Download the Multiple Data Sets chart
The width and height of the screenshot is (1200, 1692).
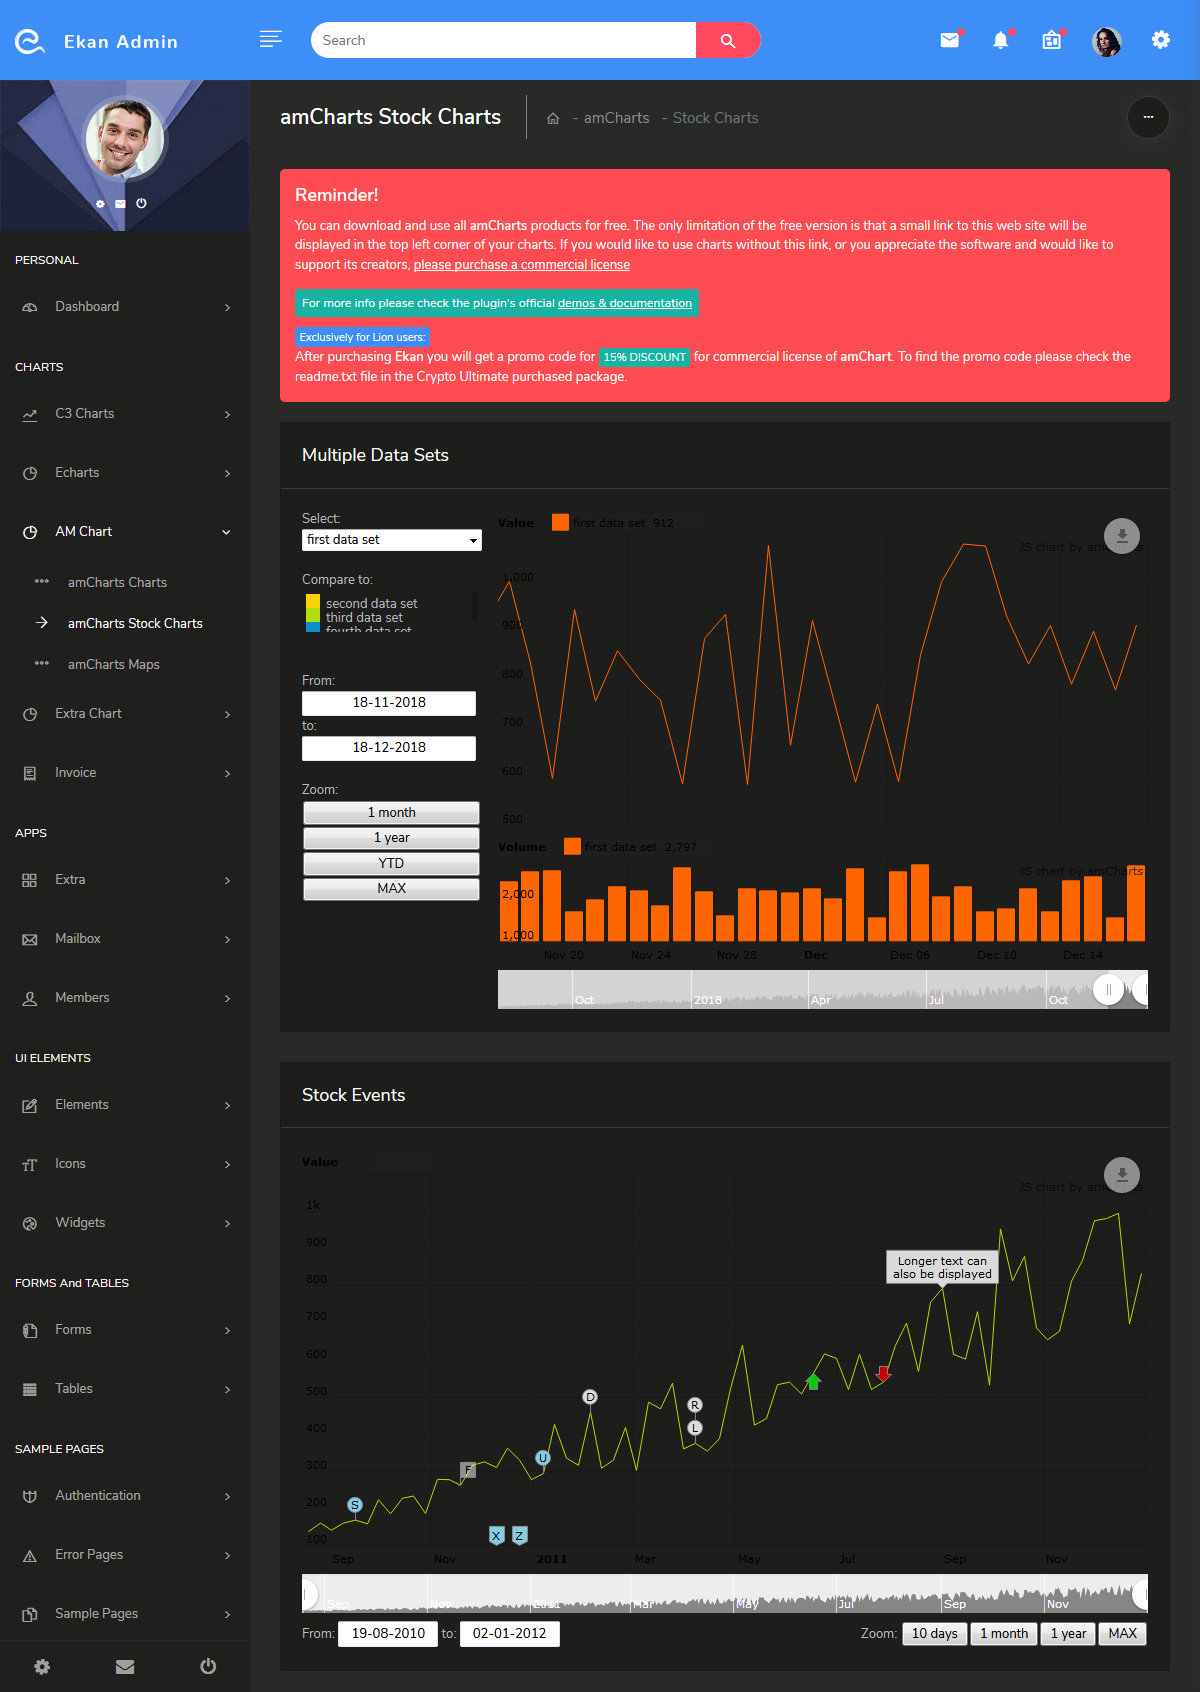coord(1122,536)
